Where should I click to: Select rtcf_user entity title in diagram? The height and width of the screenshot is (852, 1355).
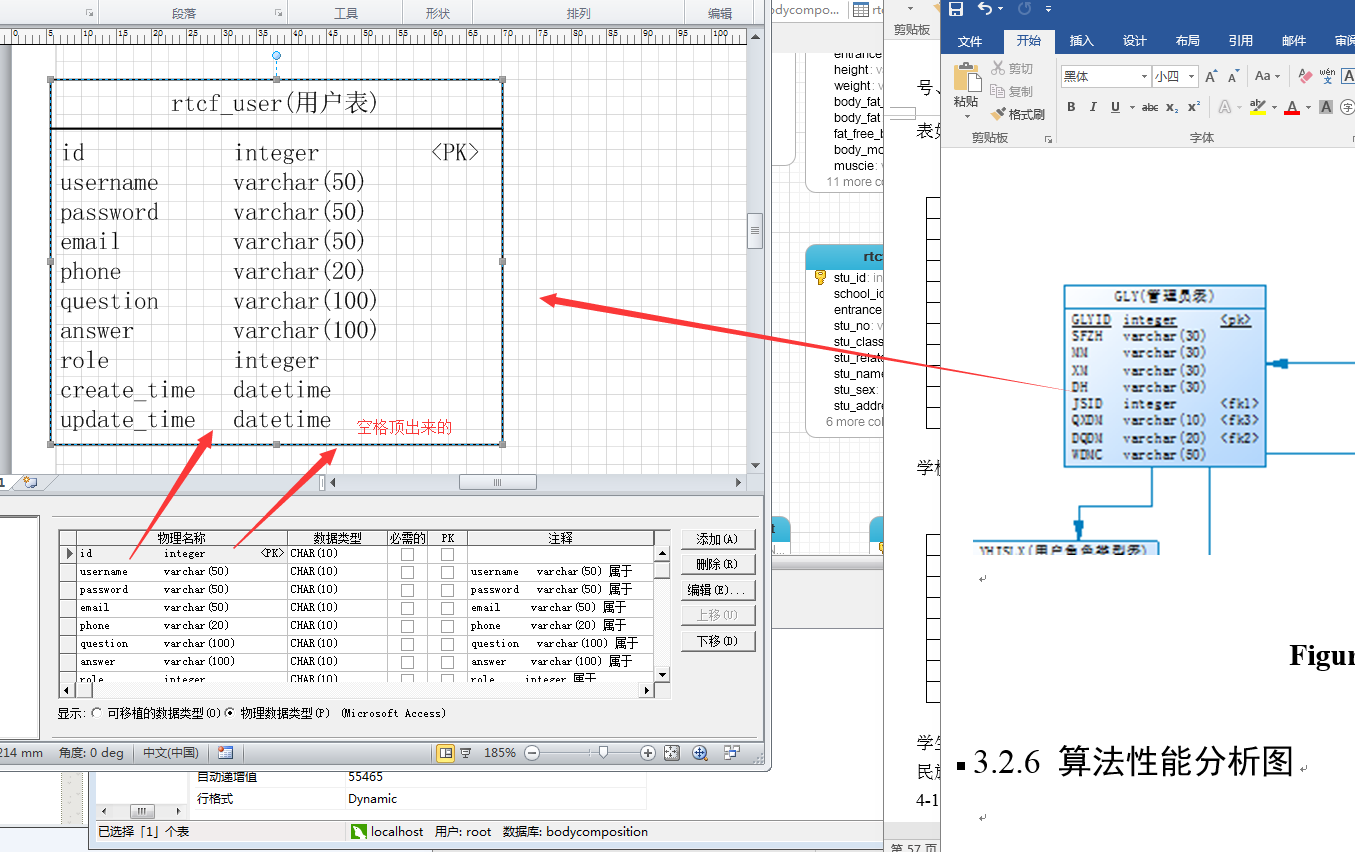click(x=274, y=103)
